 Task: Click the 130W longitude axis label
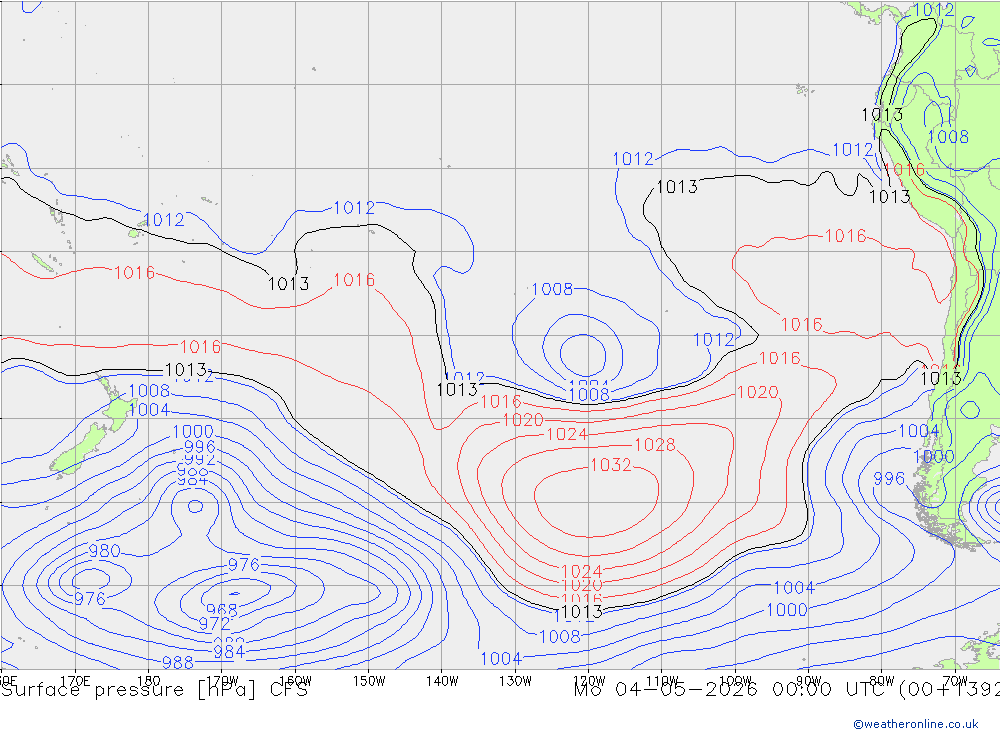click(x=515, y=681)
